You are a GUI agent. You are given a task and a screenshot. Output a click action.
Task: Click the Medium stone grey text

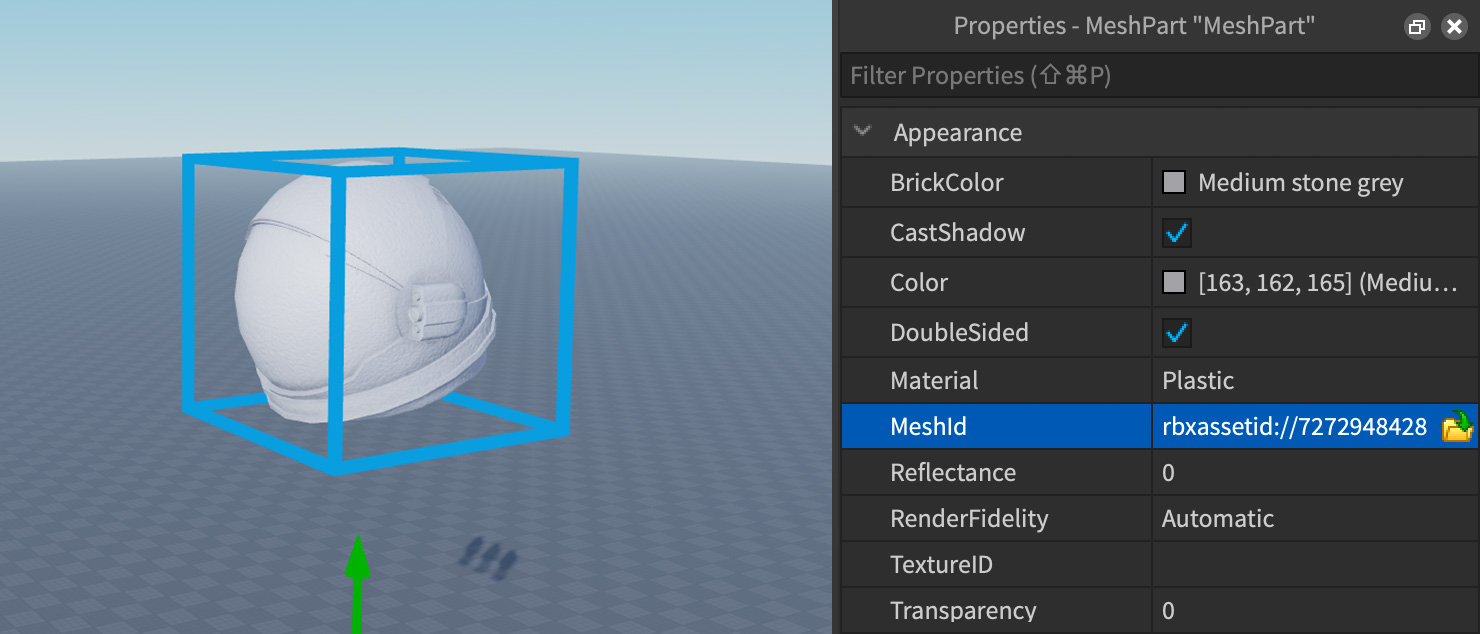pos(1300,183)
